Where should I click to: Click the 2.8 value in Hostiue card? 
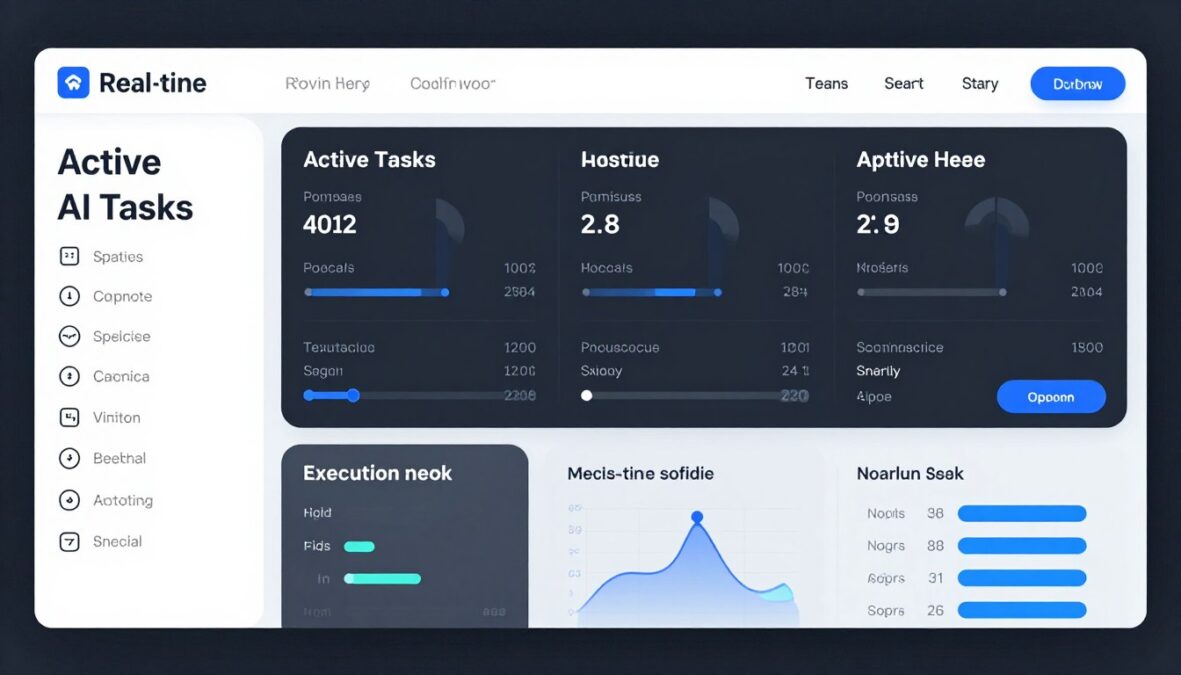point(600,224)
